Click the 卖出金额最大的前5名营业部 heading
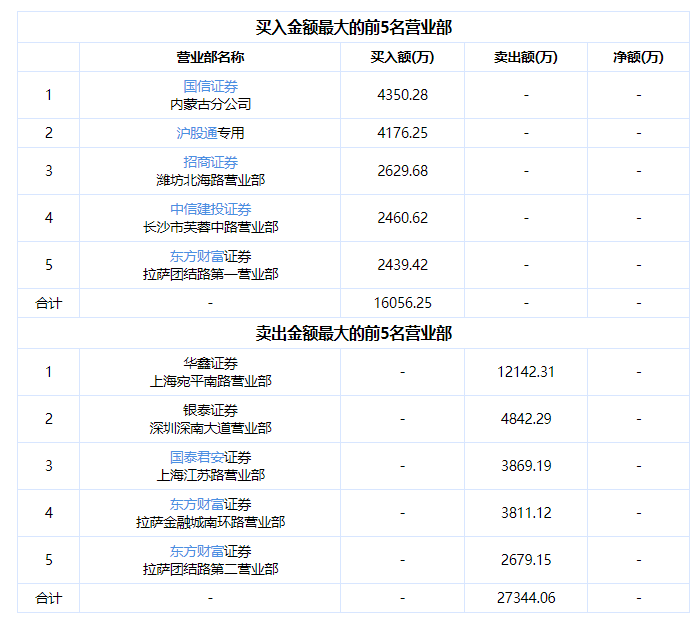Viewport: 698px width, 617px height. tap(353, 333)
